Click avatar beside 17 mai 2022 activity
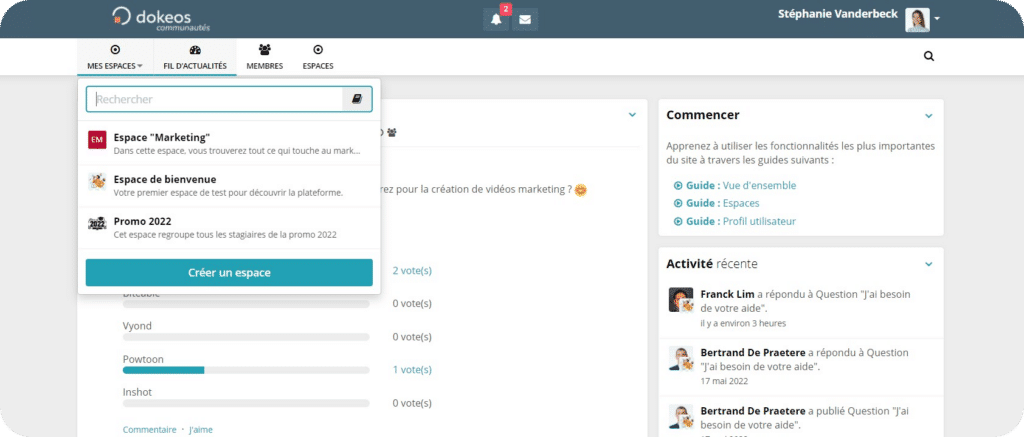Image resolution: width=1024 pixels, height=437 pixels. (x=680, y=358)
